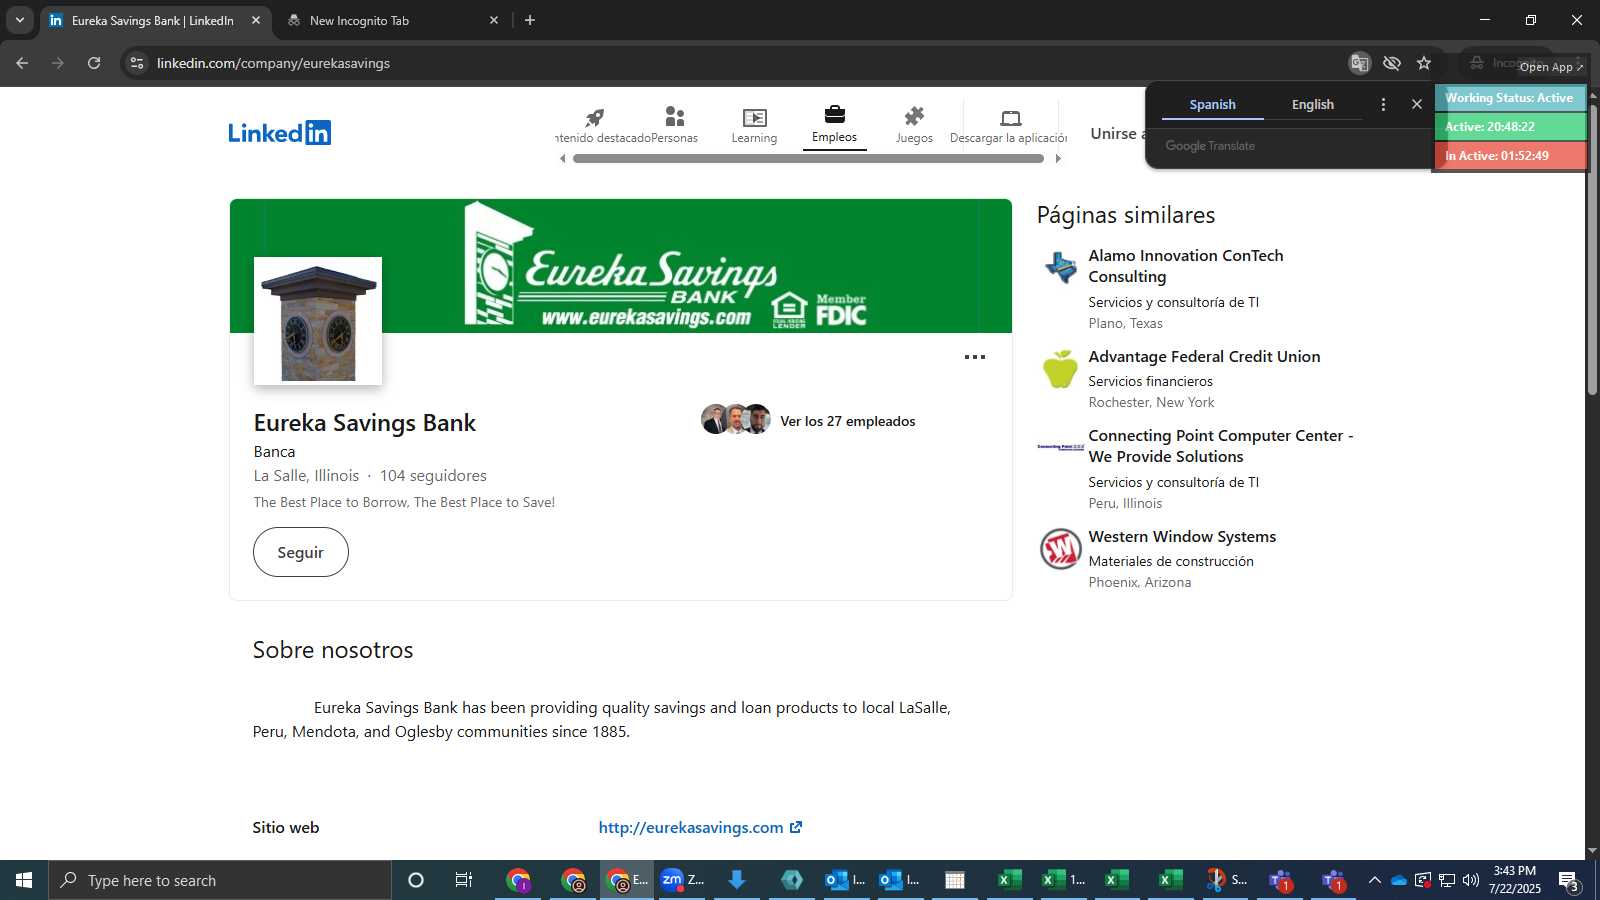Open Zoom from taskbar
Image resolution: width=1600 pixels, height=900 pixels.
point(682,880)
